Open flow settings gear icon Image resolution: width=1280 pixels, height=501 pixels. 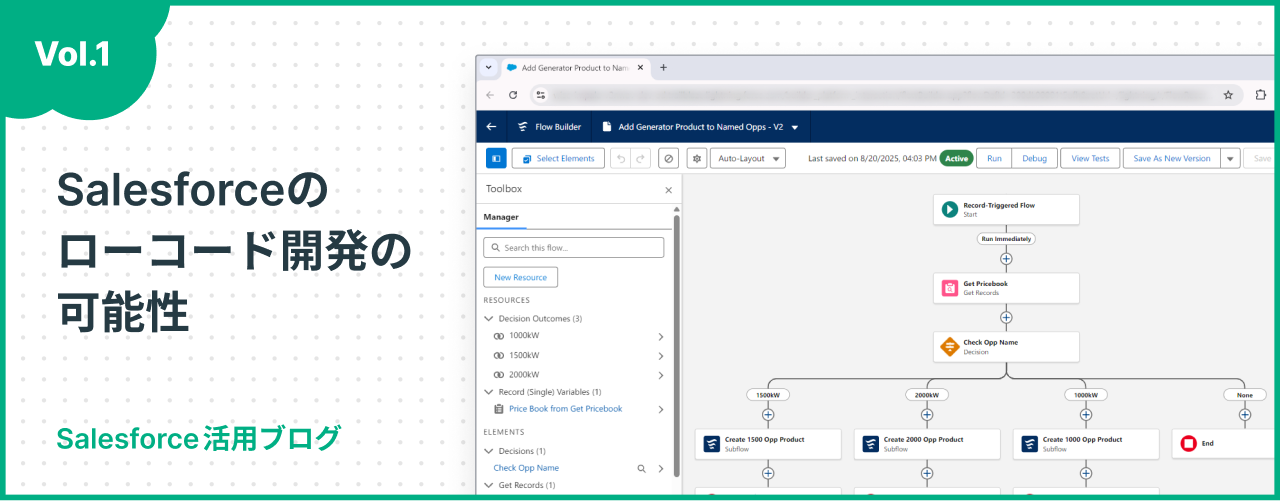697,158
